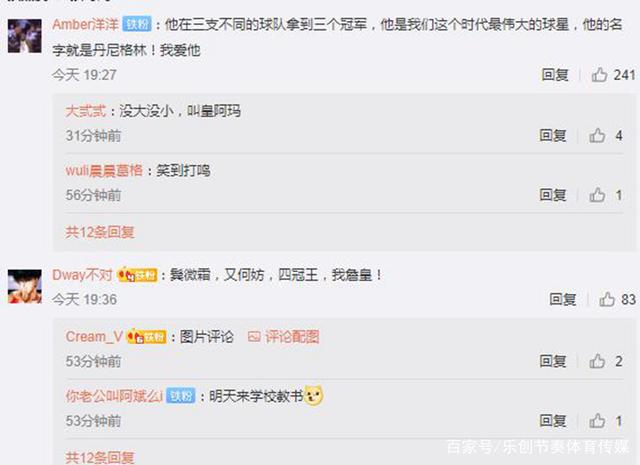Like wuli晨晨喜格's reply thumbs-up
Viewport: 640px width, 465px height.
coord(597,195)
